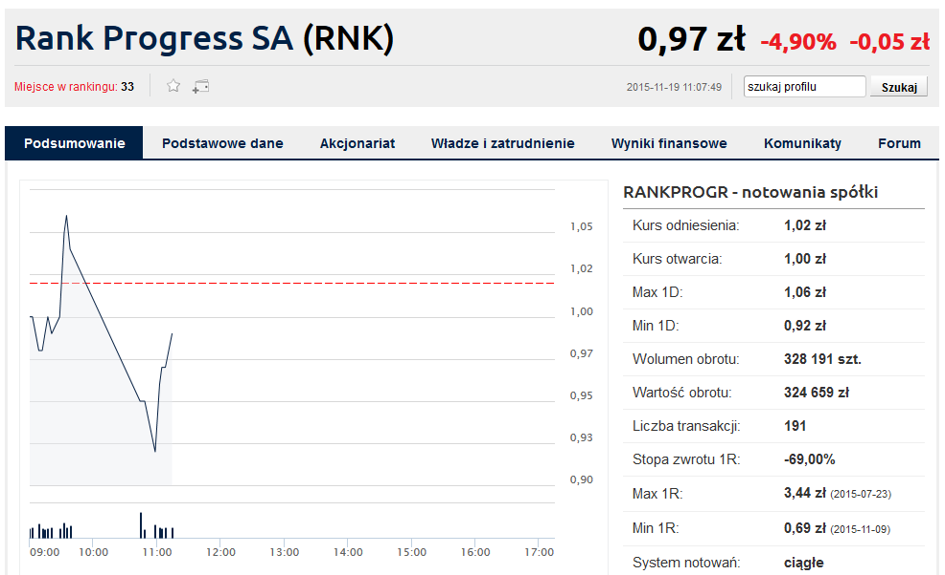Click the star icon to favorite RNK

pos(173,86)
